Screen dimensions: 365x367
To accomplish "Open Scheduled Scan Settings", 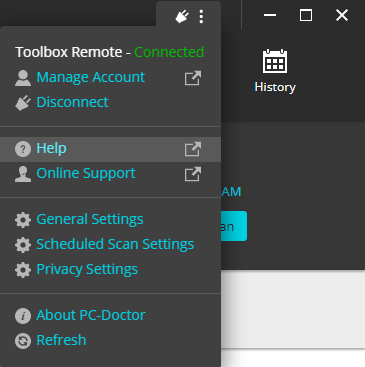I will point(115,245).
